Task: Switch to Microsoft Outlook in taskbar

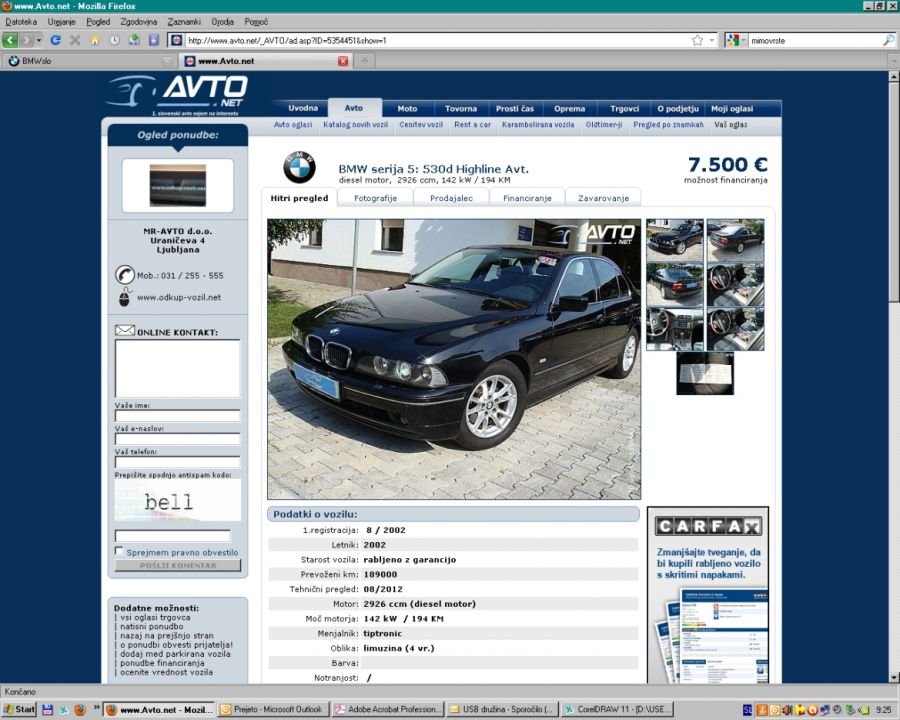Action: point(274,710)
